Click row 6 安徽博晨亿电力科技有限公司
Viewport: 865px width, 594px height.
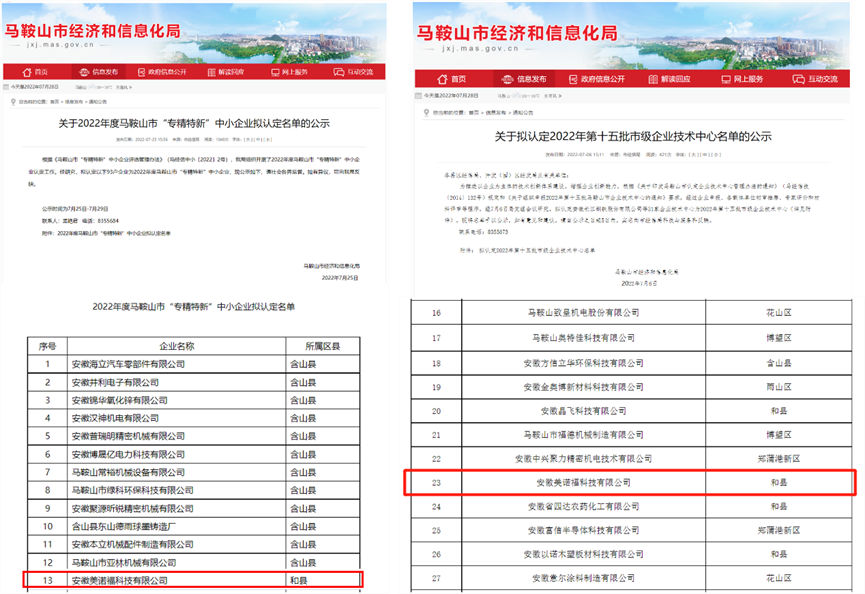[194, 454]
